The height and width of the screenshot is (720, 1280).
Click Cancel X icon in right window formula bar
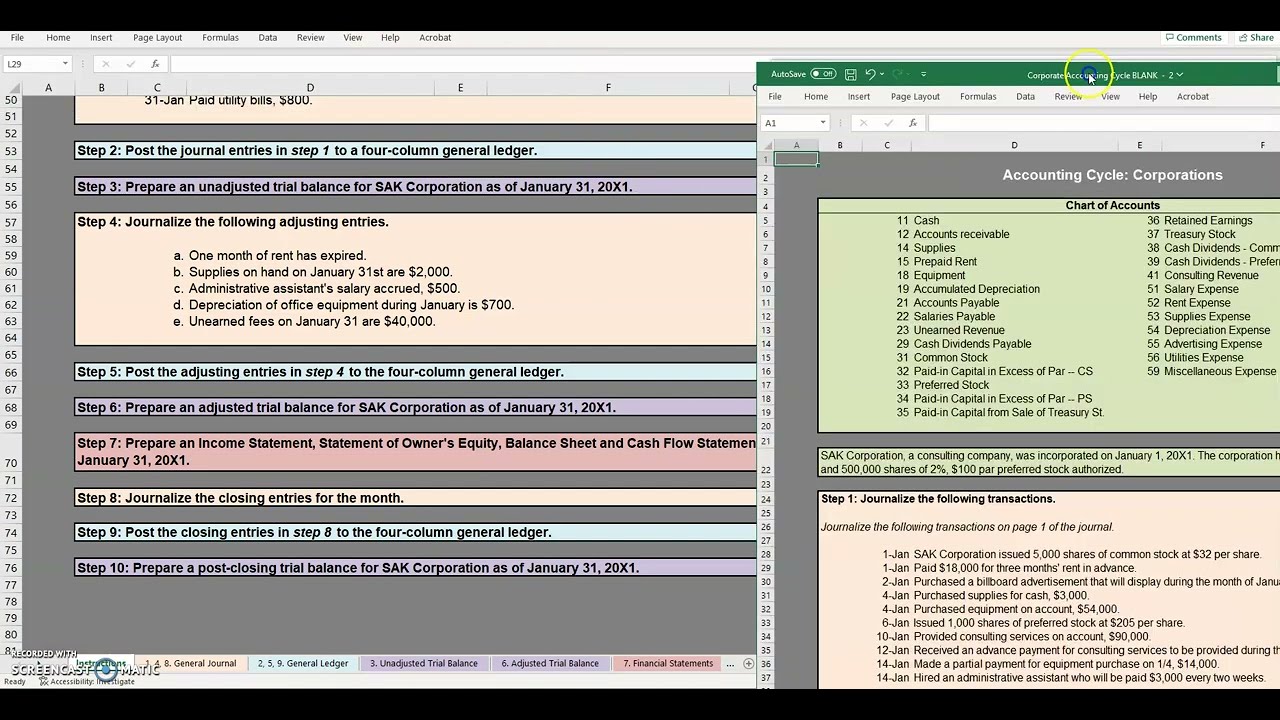[863, 123]
